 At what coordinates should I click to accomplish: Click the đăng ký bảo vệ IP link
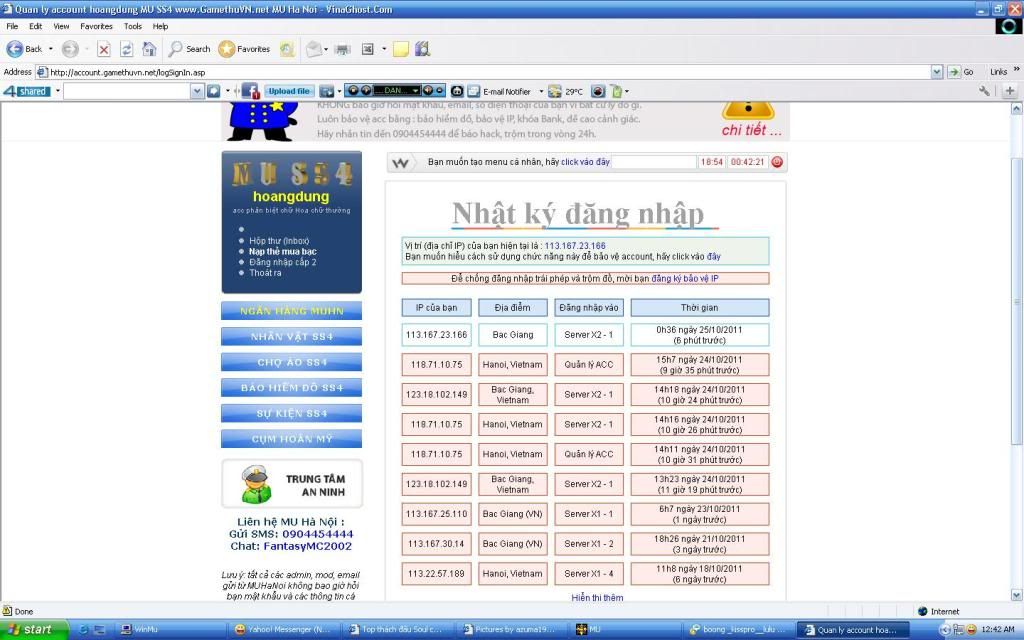(684, 278)
